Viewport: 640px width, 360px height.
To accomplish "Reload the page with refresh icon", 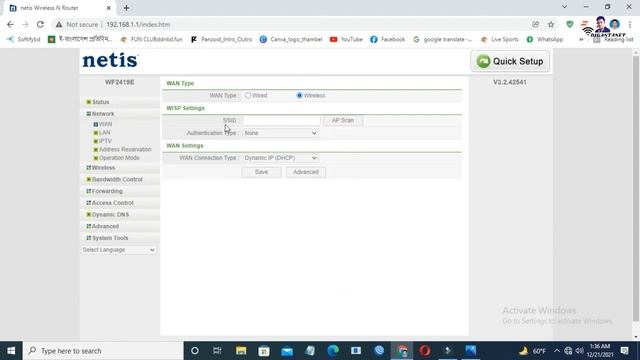I will coord(40,24).
